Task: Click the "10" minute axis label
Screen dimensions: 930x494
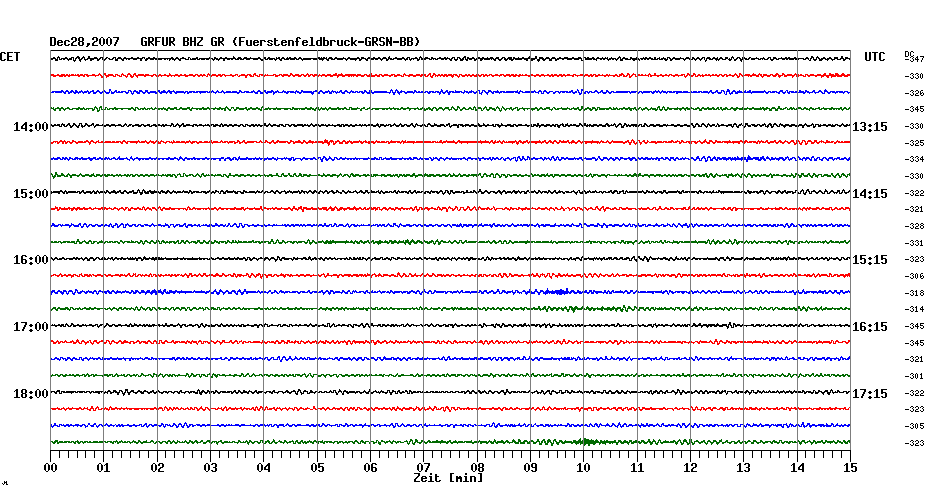Action: pyautogui.click(x=584, y=468)
